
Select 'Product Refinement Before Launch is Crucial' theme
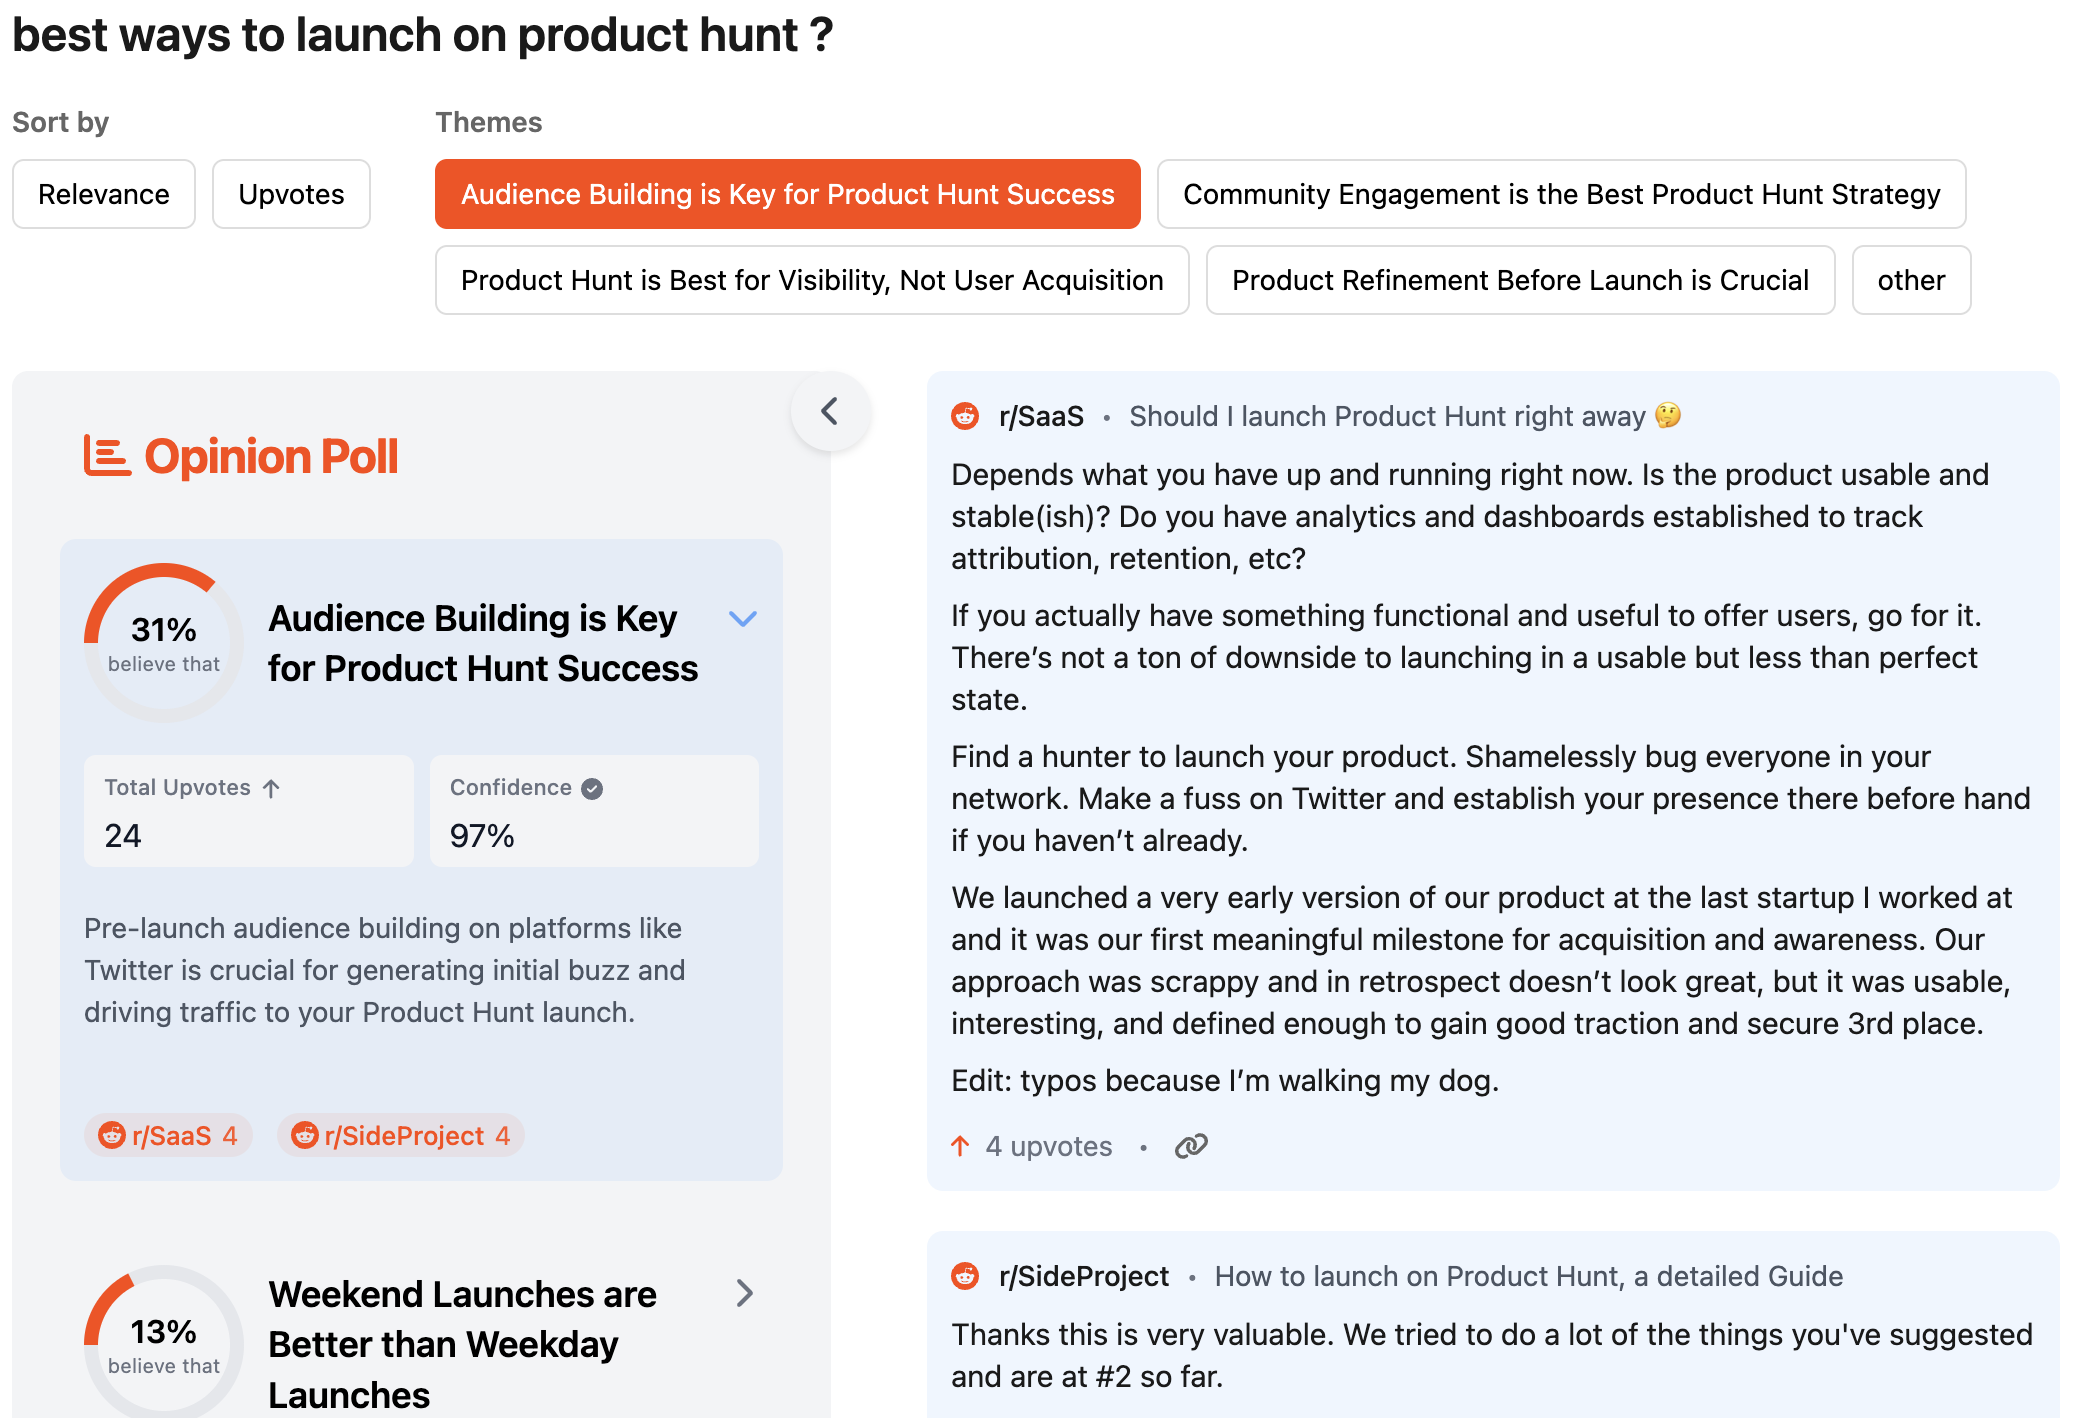pyautogui.click(x=1520, y=280)
